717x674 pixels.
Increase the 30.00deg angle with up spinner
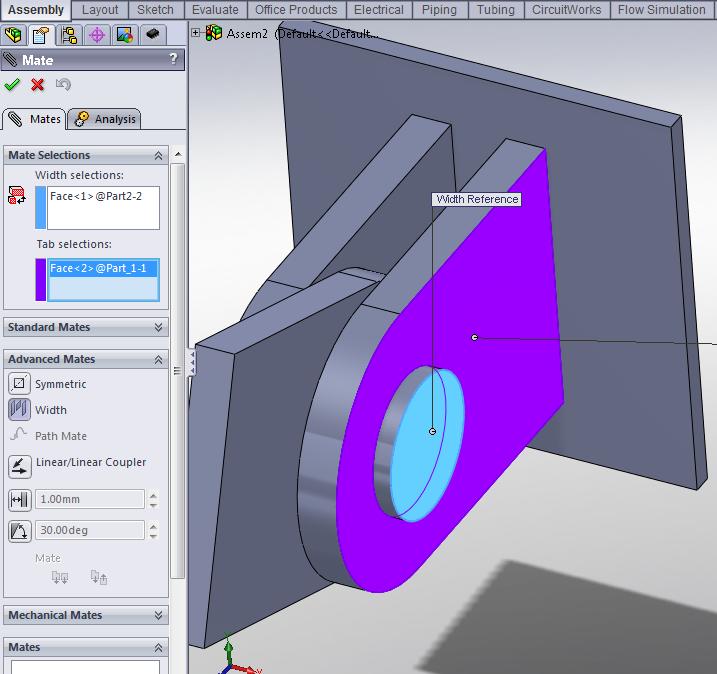(x=154, y=526)
